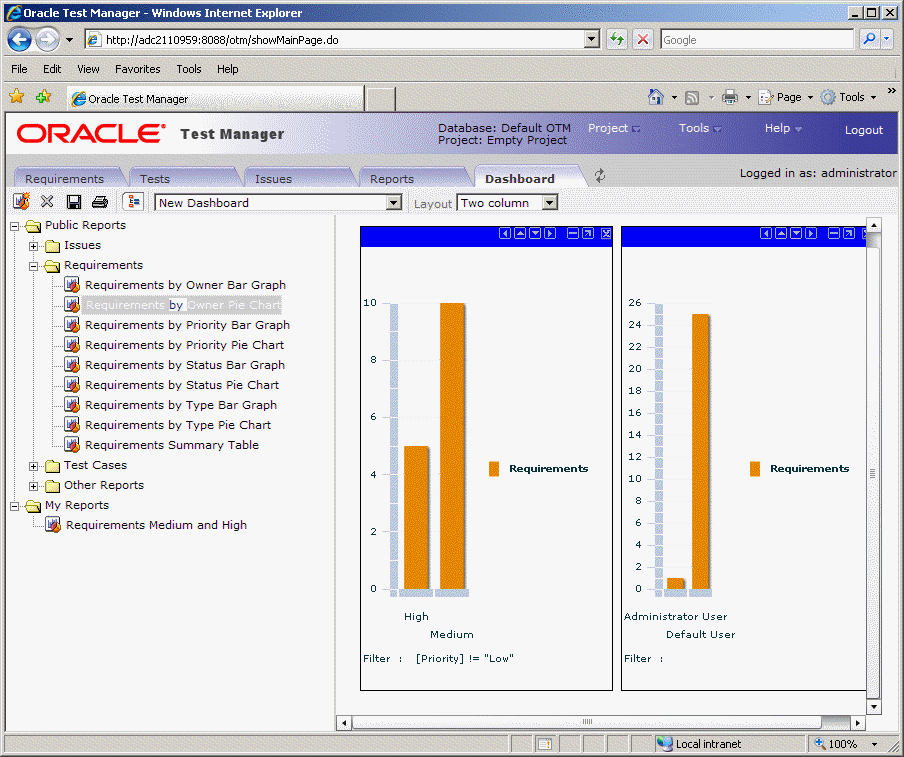The width and height of the screenshot is (904, 757).
Task: Click the browser Stop icon
Action: [643, 40]
